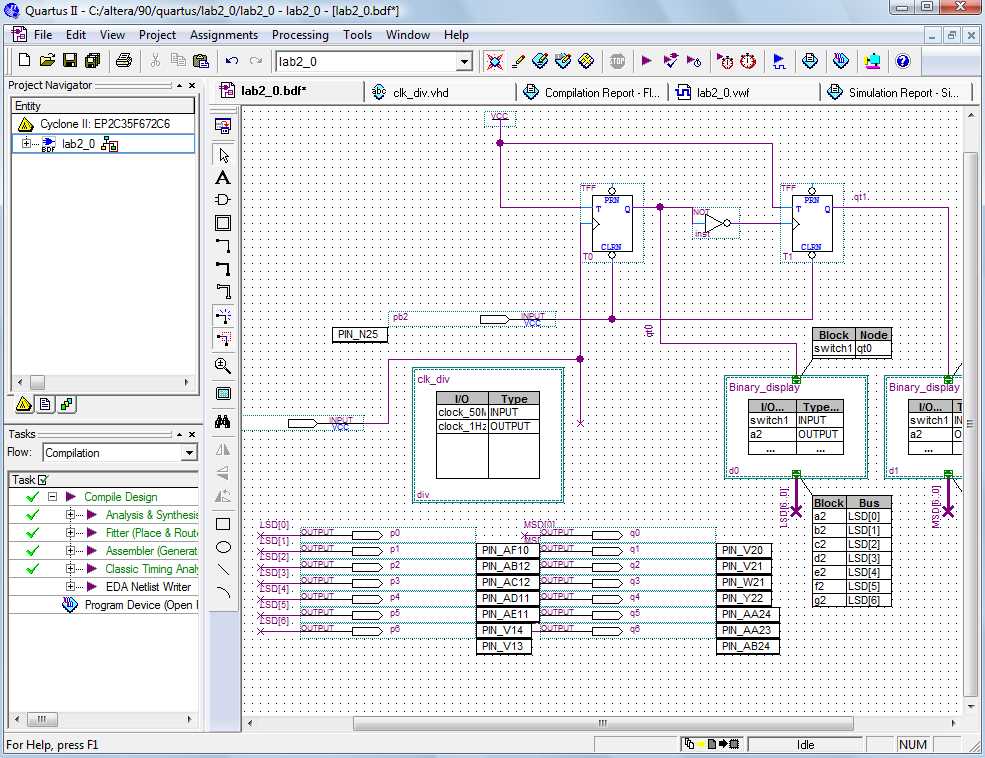Viewport: 985px width, 758px height.
Task: Expand EDA Netlist Writer task node
Action: (x=70, y=587)
